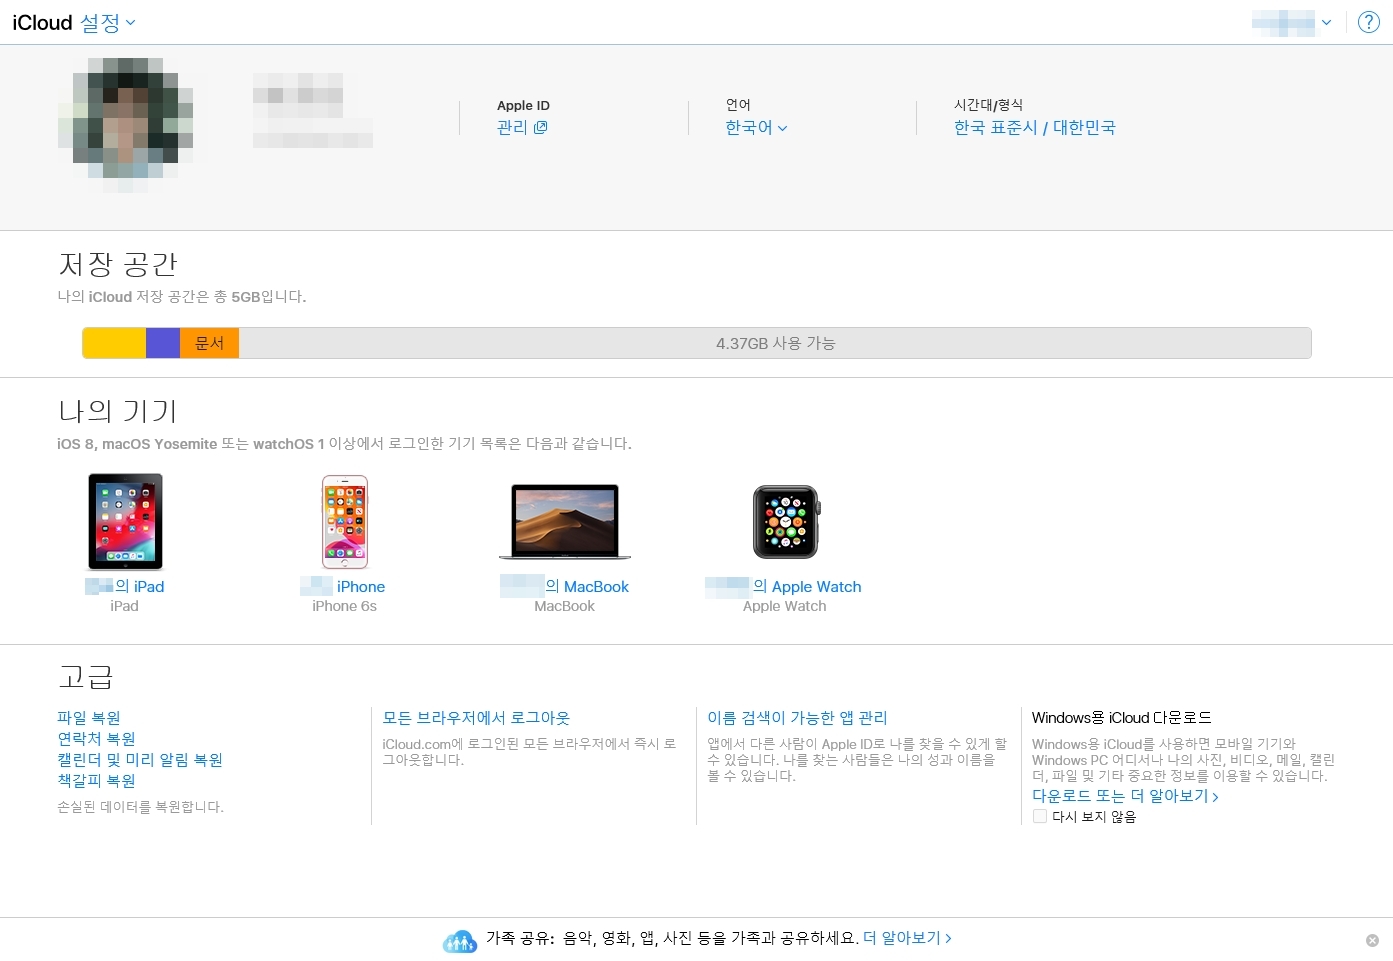Click the orange 문서 storage segment
The width and height of the screenshot is (1393, 961).
[209, 343]
